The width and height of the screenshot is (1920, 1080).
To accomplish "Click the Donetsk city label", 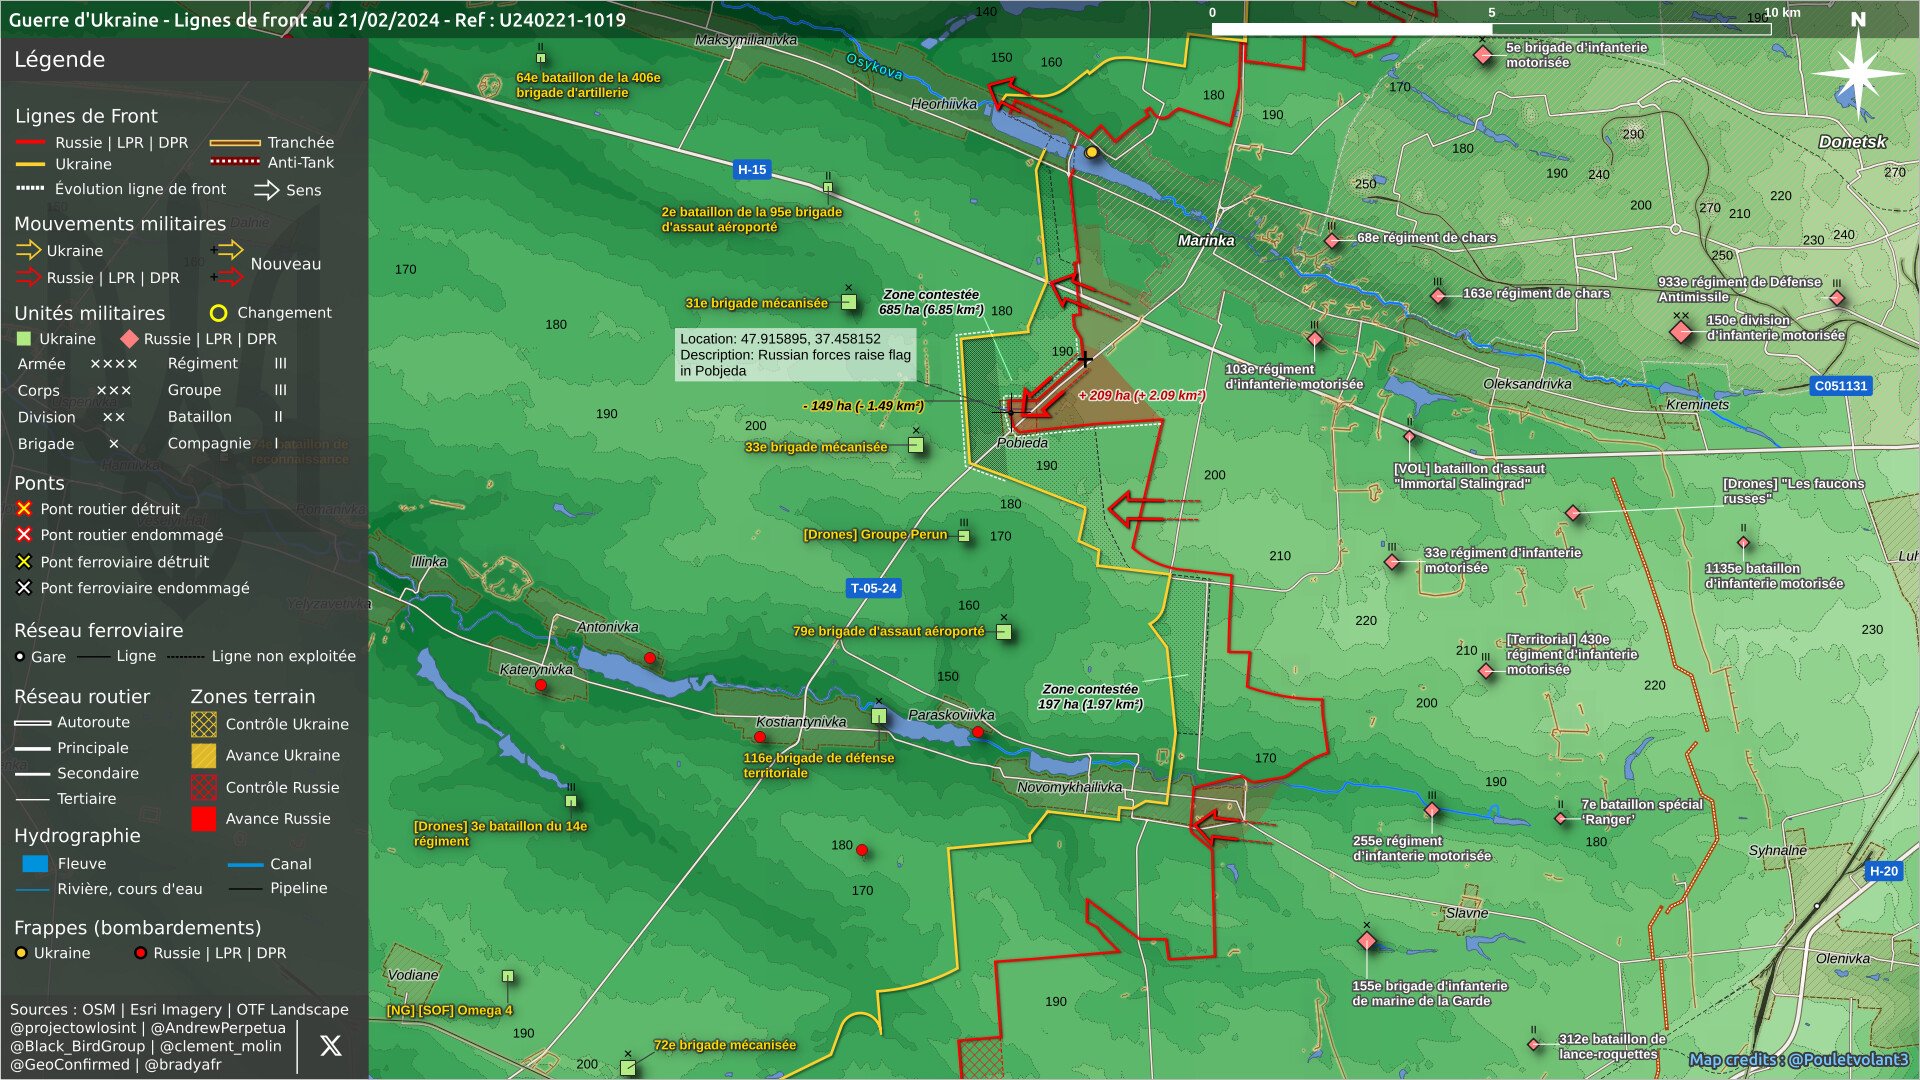I will point(1852,142).
